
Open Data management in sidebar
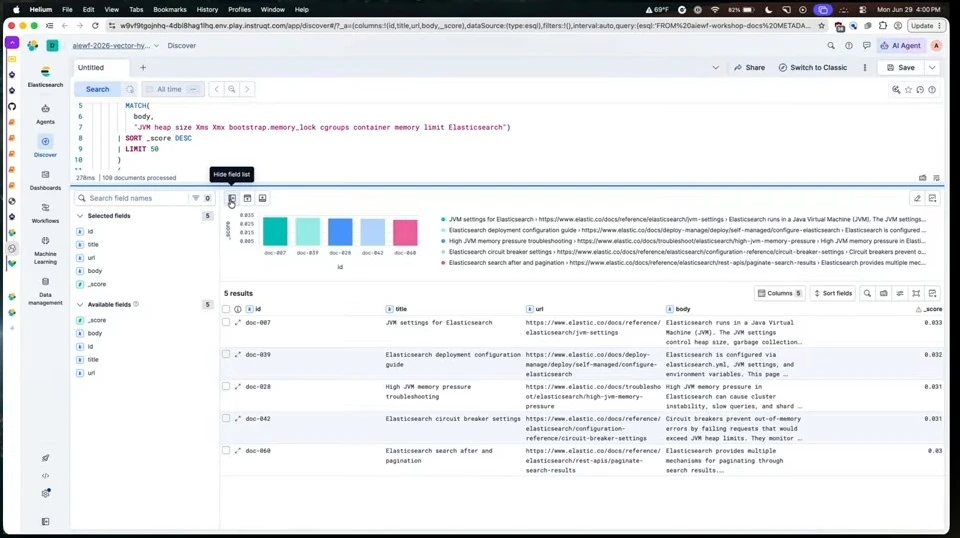coord(45,291)
